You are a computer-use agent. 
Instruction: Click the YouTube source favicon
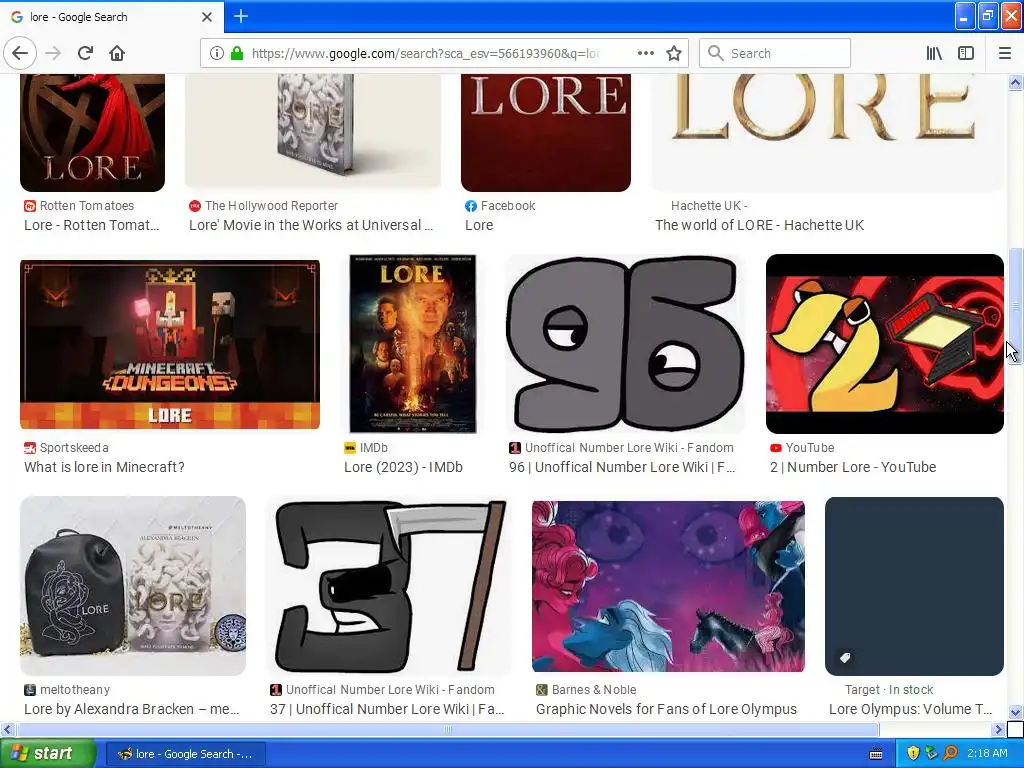point(776,448)
